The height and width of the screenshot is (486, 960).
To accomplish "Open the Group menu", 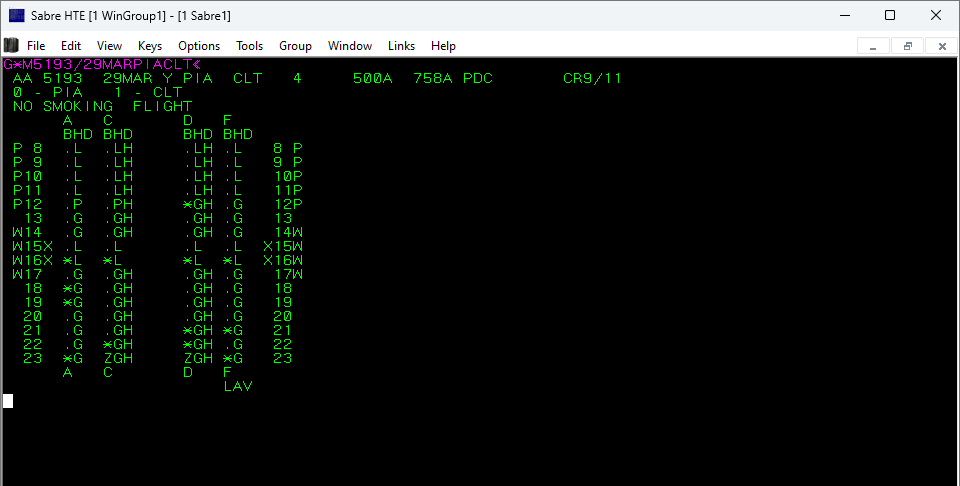I will 295,46.
